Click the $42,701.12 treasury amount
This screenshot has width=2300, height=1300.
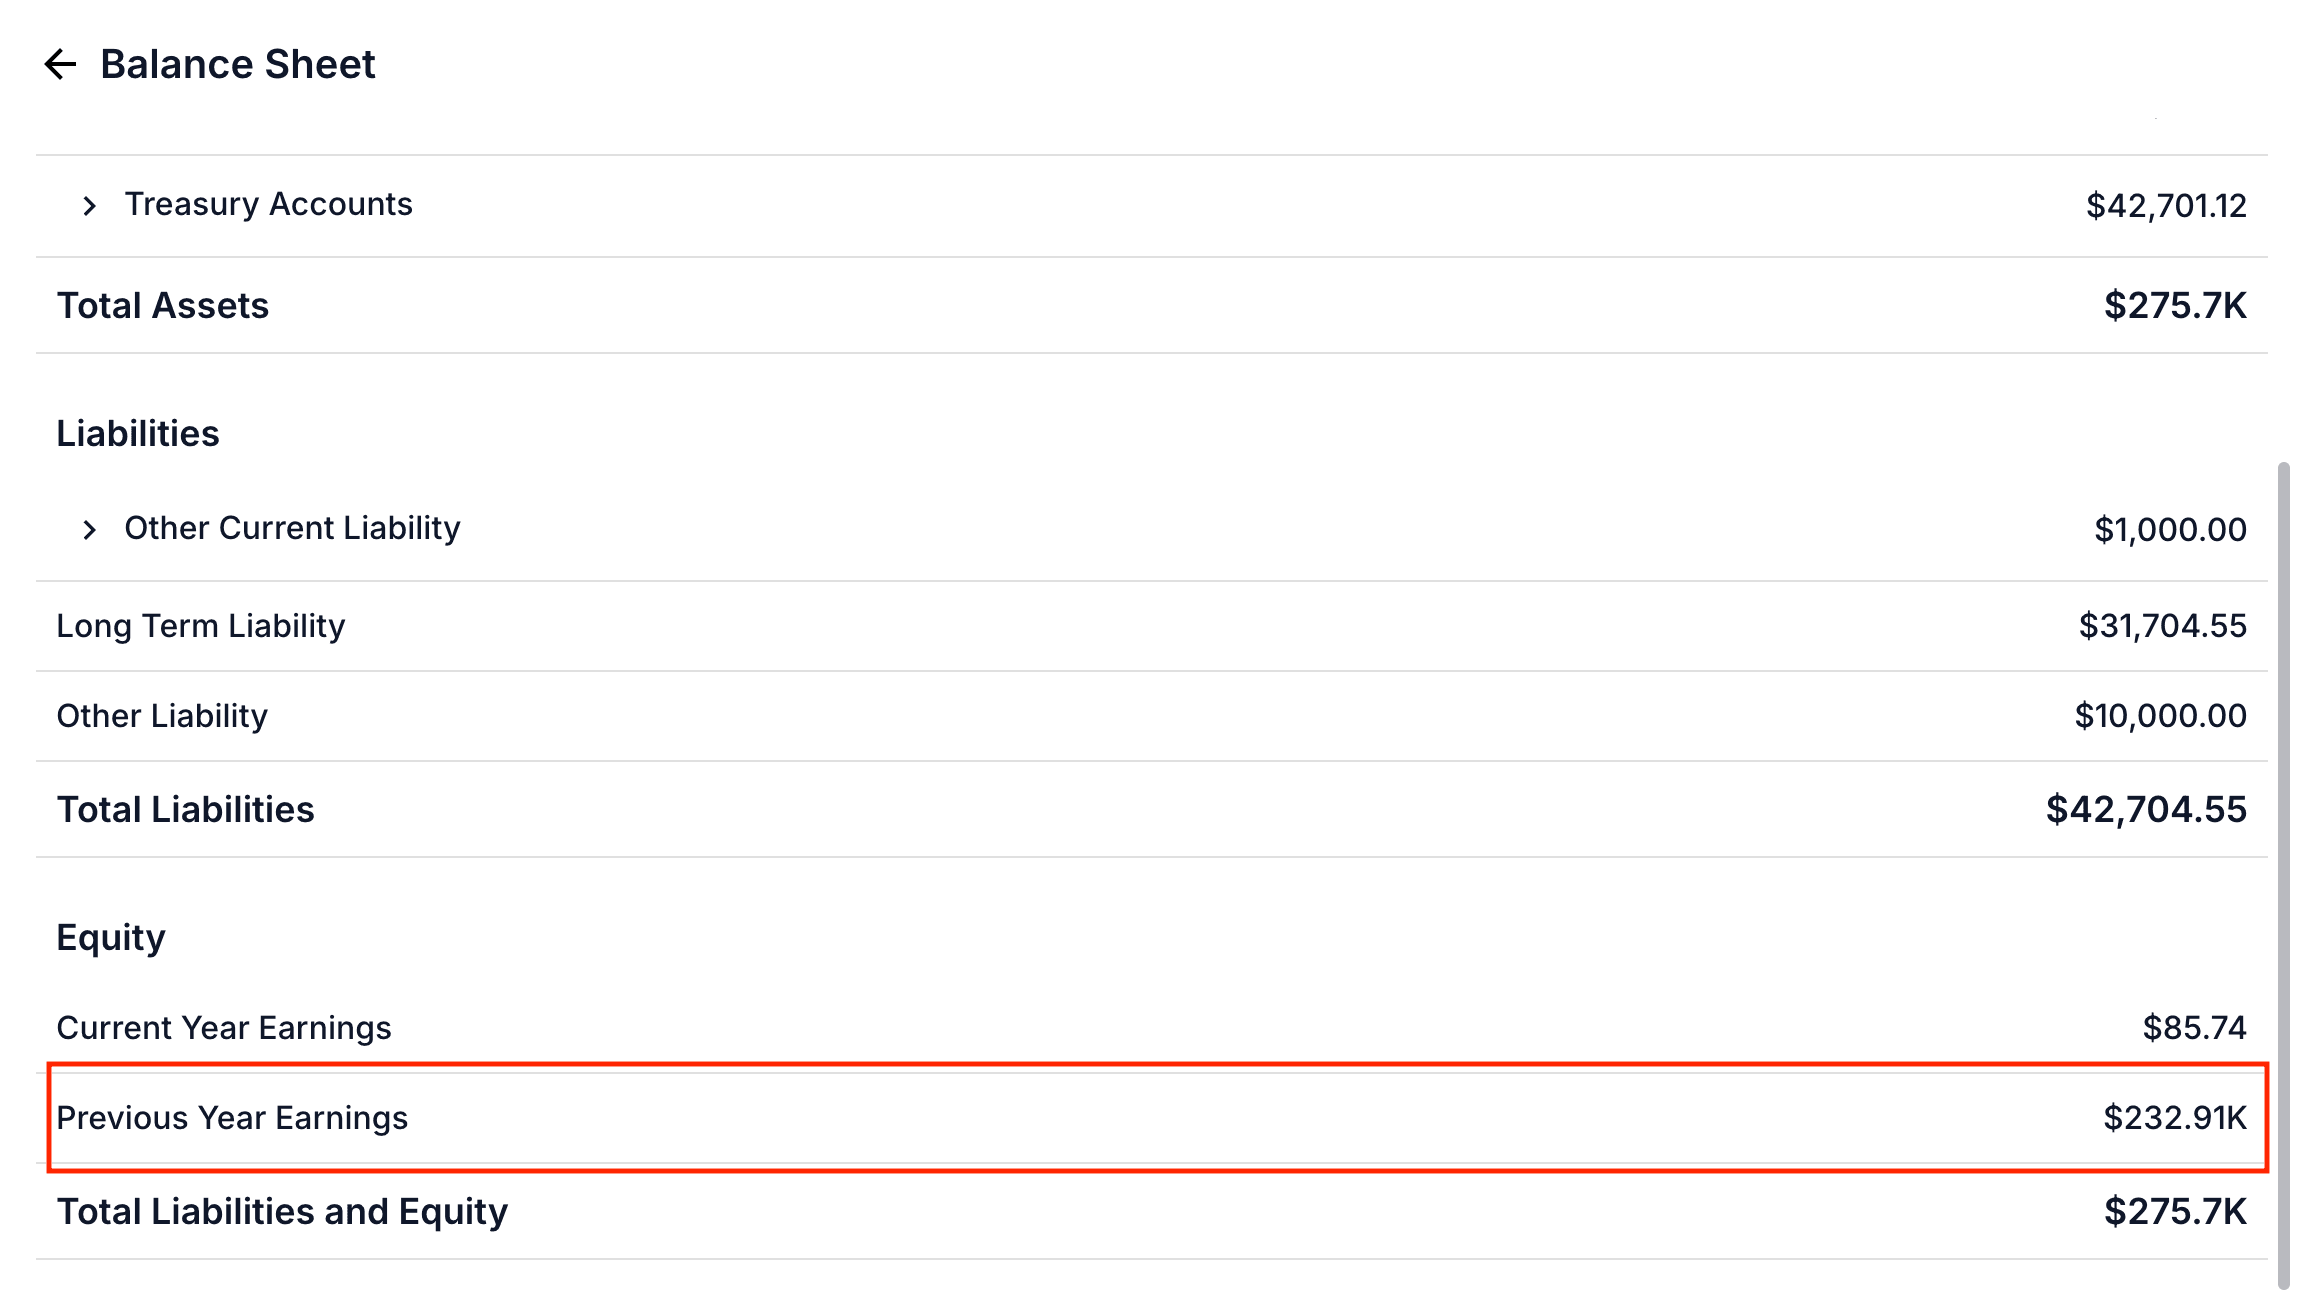tap(2166, 206)
